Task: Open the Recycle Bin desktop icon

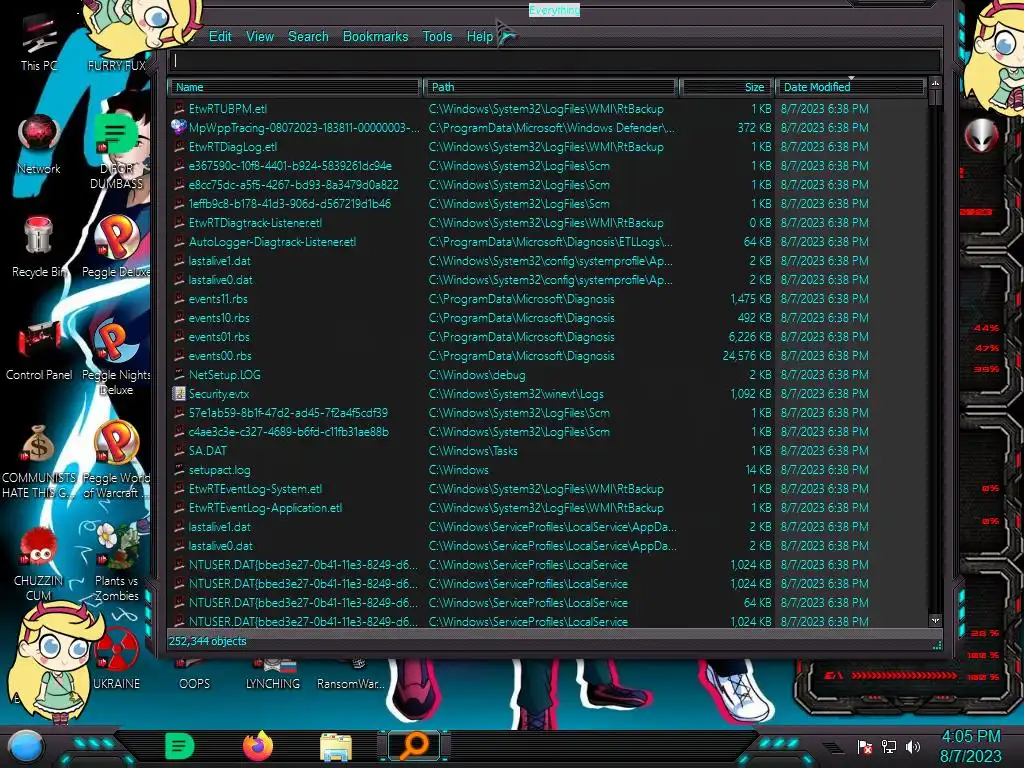Action: 39,247
